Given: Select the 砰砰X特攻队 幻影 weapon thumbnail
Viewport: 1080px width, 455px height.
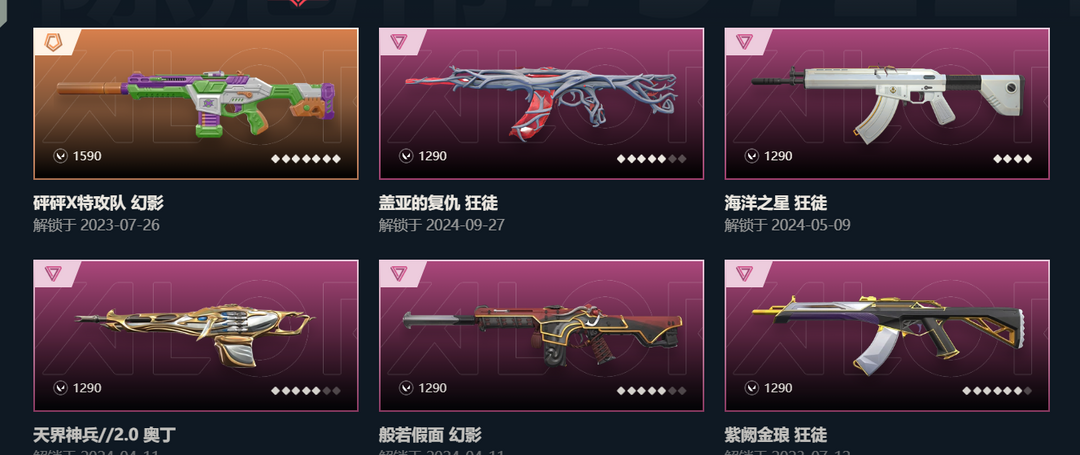Looking at the screenshot, I should 196,103.
